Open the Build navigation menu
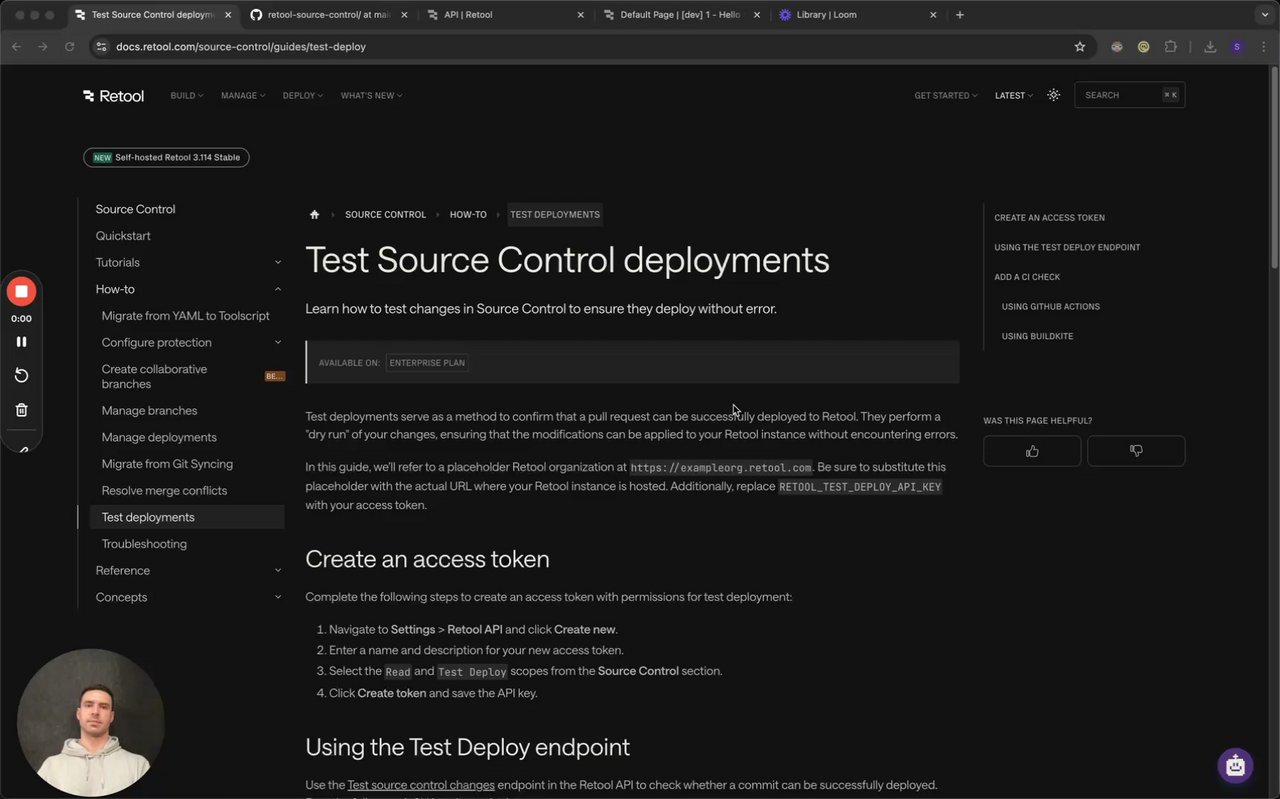This screenshot has height=799, width=1280. (x=186, y=96)
